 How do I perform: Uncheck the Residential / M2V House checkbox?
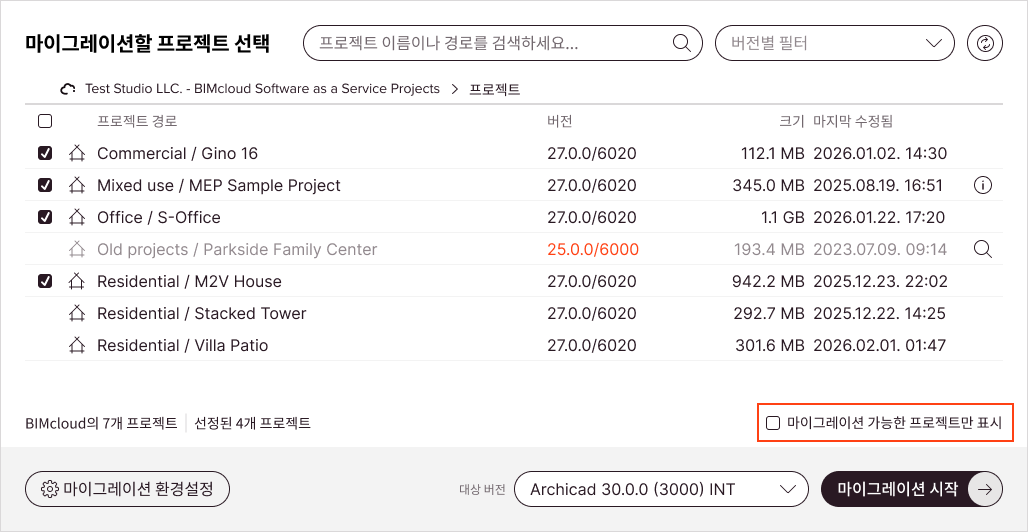coord(45,281)
